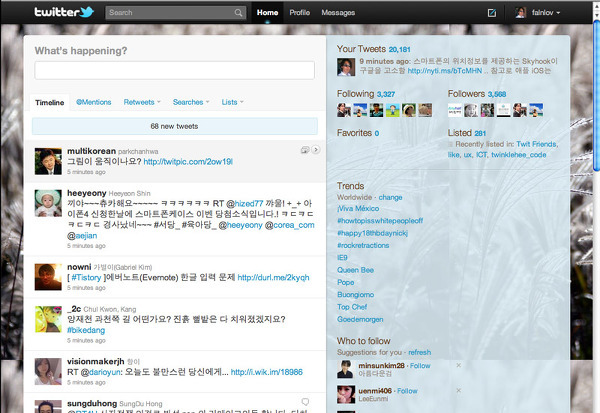Open the nyti.ms link in your tweet

445,71
